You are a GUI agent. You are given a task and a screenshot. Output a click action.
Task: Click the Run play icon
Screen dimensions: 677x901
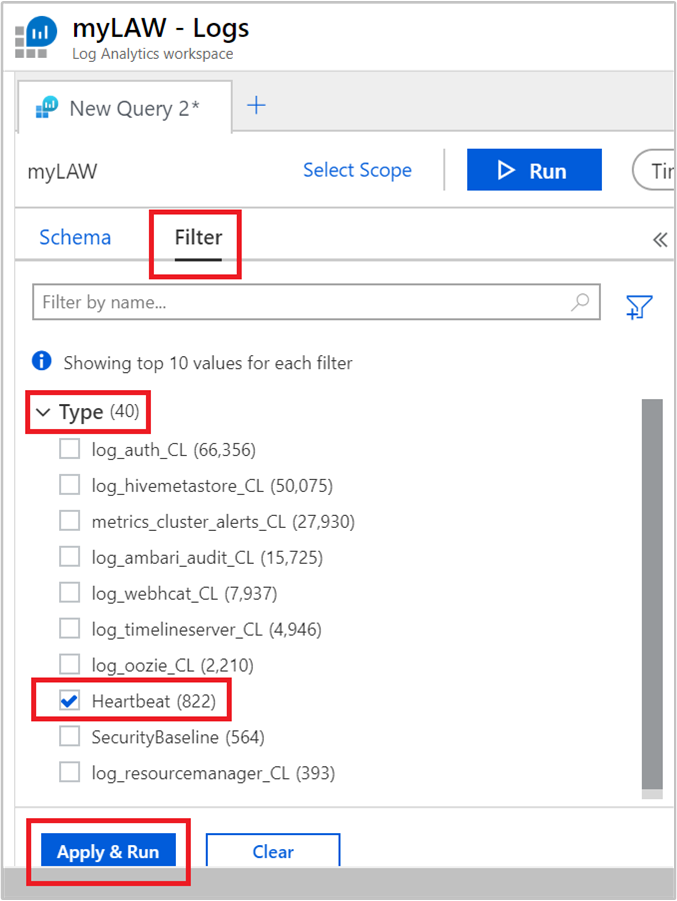click(506, 169)
